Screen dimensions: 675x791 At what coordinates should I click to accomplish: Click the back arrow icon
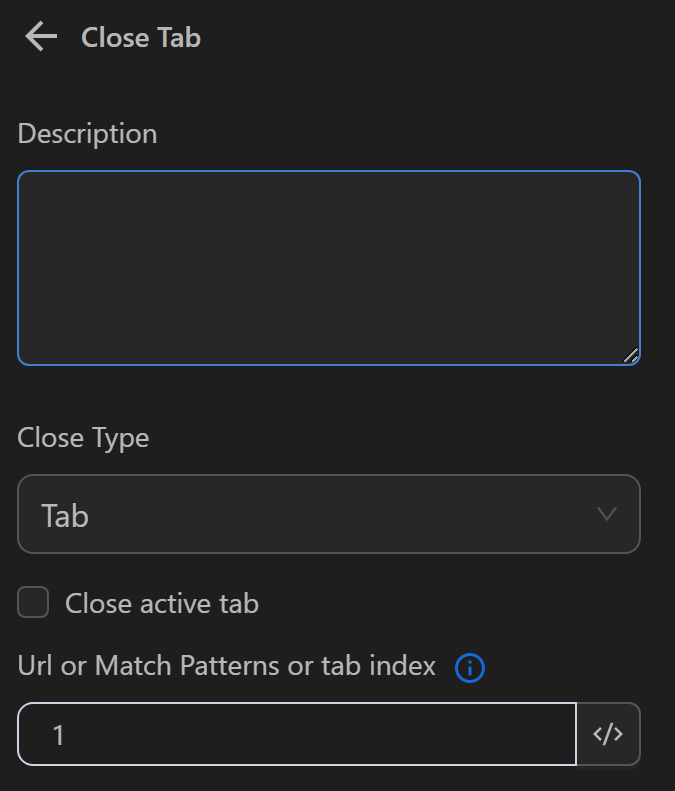(x=41, y=38)
